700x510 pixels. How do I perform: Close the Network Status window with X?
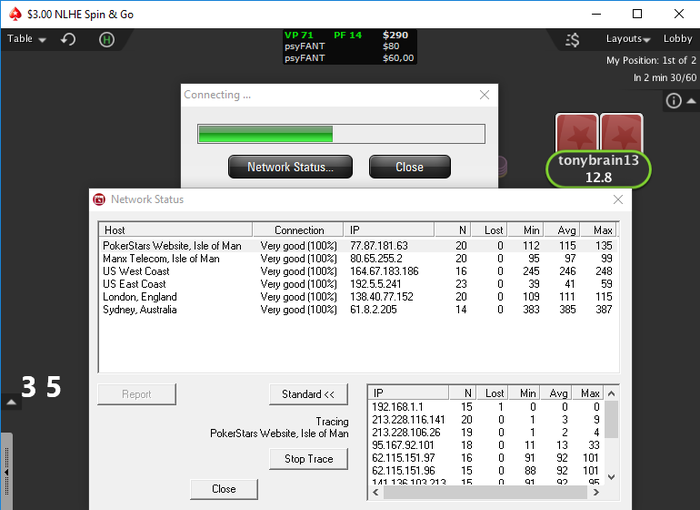coord(618,200)
